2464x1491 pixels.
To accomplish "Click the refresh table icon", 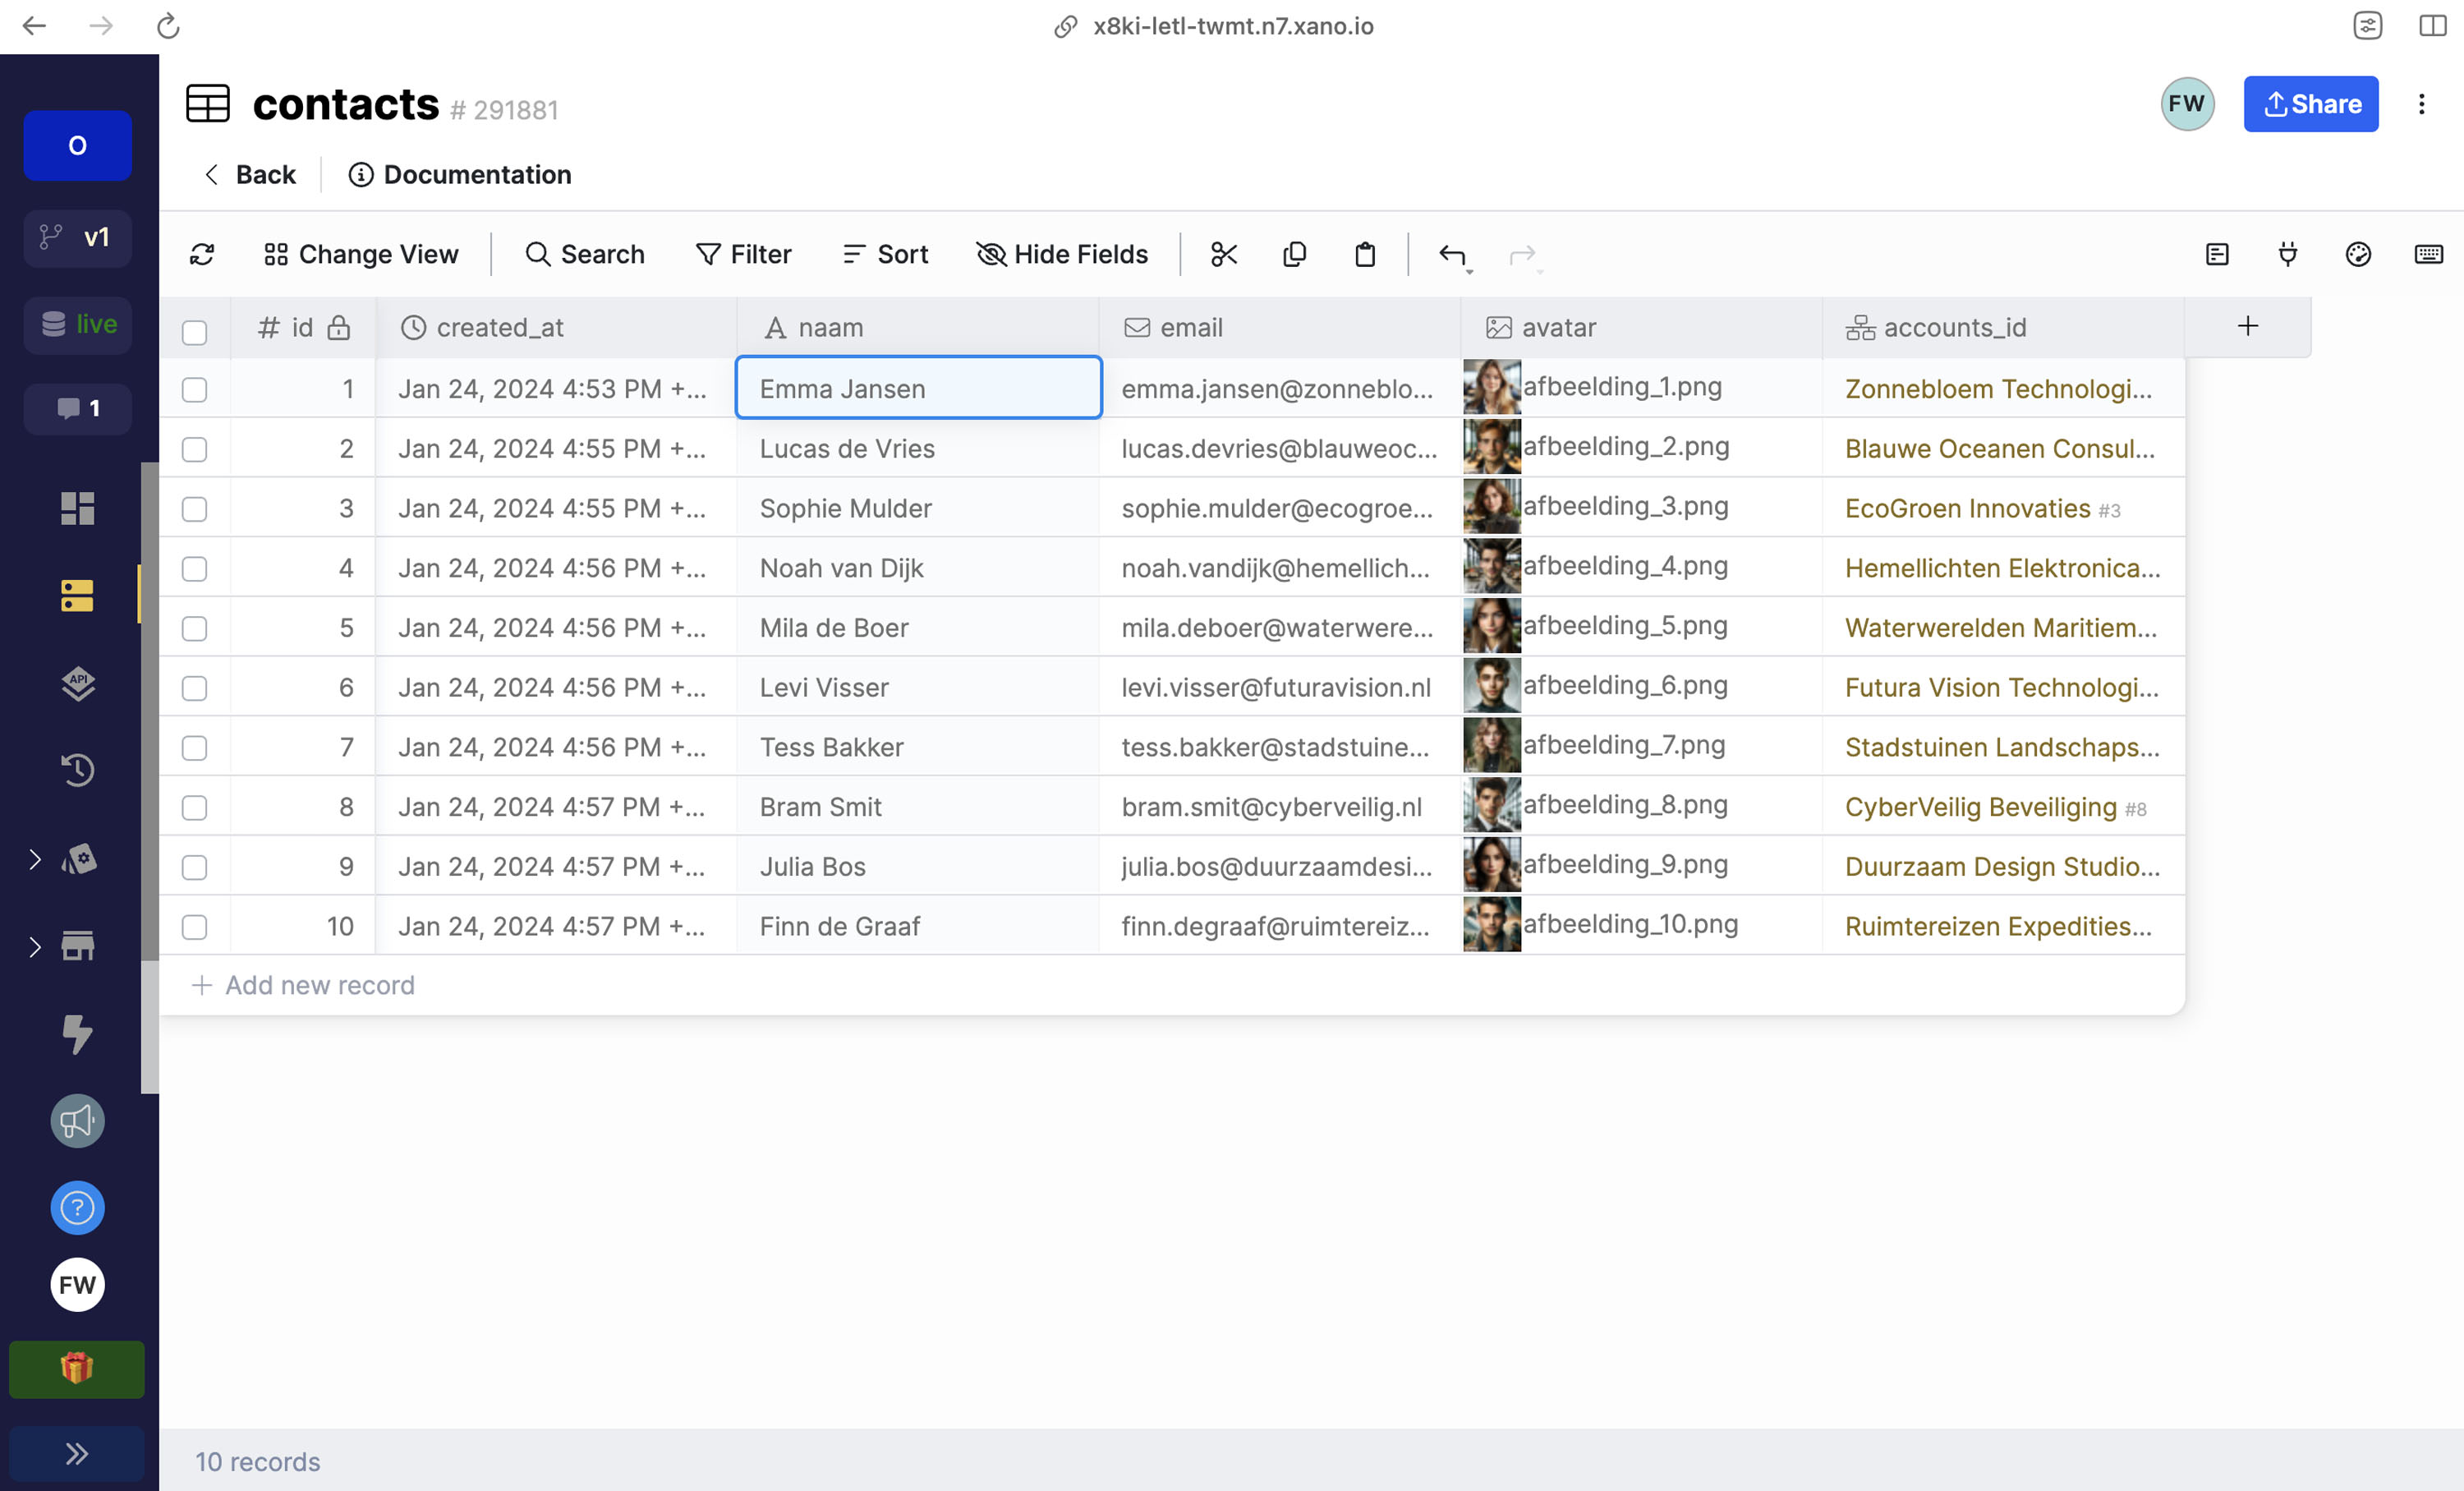I will (202, 254).
